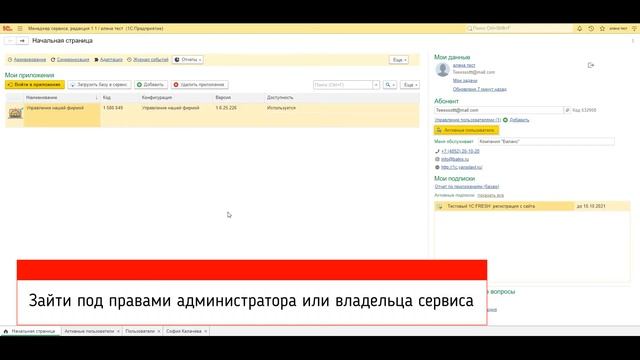
Task: Open the Архивирование link
Action: click(x=30, y=60)
